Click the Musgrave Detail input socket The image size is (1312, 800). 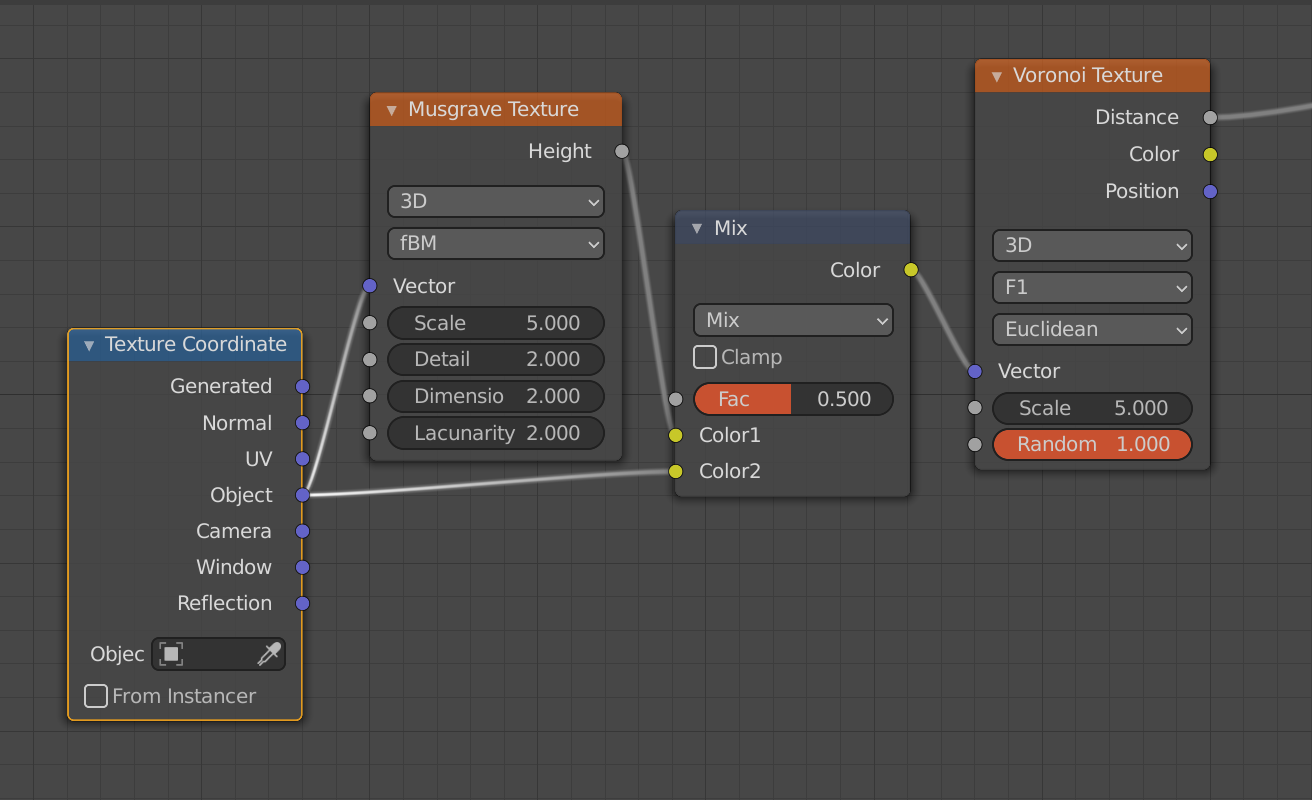coord(370,359)
